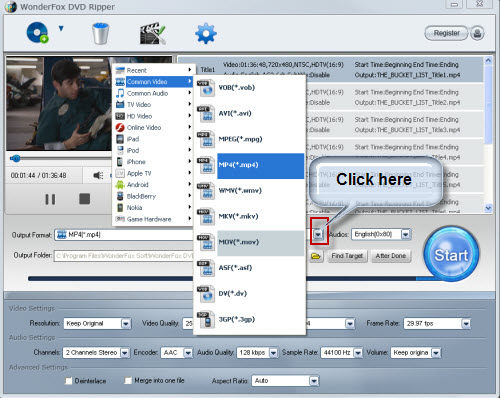
Task: Open the Channels dropdown
Action: pyautogui.click(x=125, y=353)
